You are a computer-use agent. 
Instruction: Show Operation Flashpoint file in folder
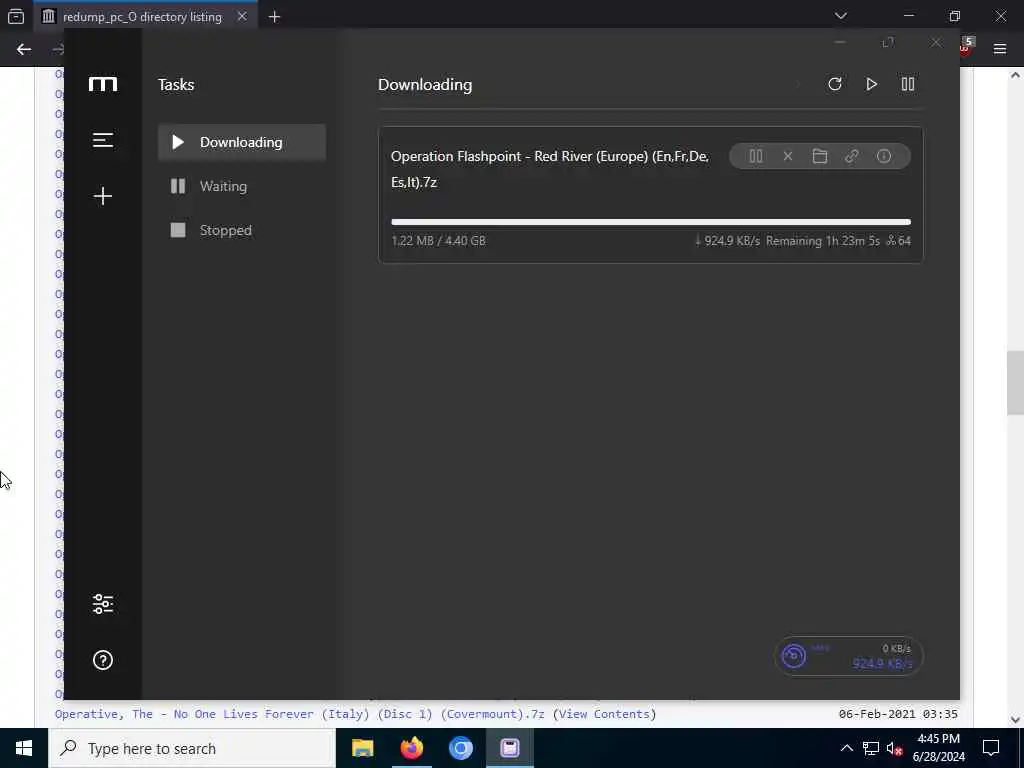820,156
